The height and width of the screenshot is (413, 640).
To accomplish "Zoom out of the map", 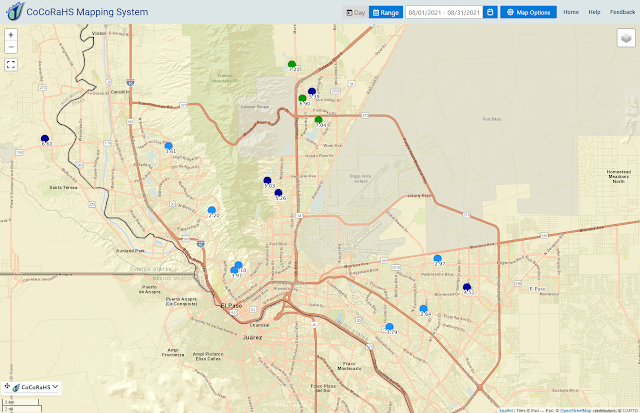I will click(x=11, y=47).
